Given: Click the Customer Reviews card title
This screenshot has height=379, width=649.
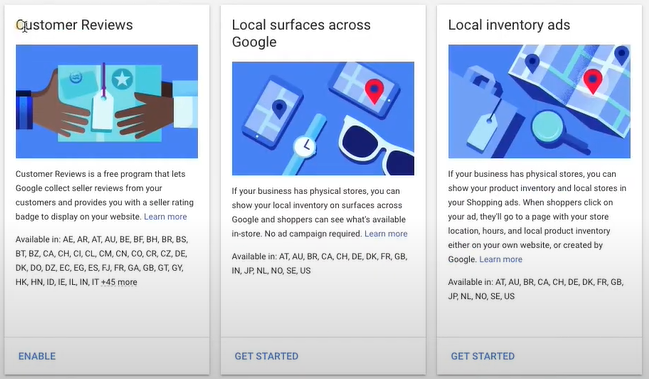Looking at the screenshot, I should 75,25.
